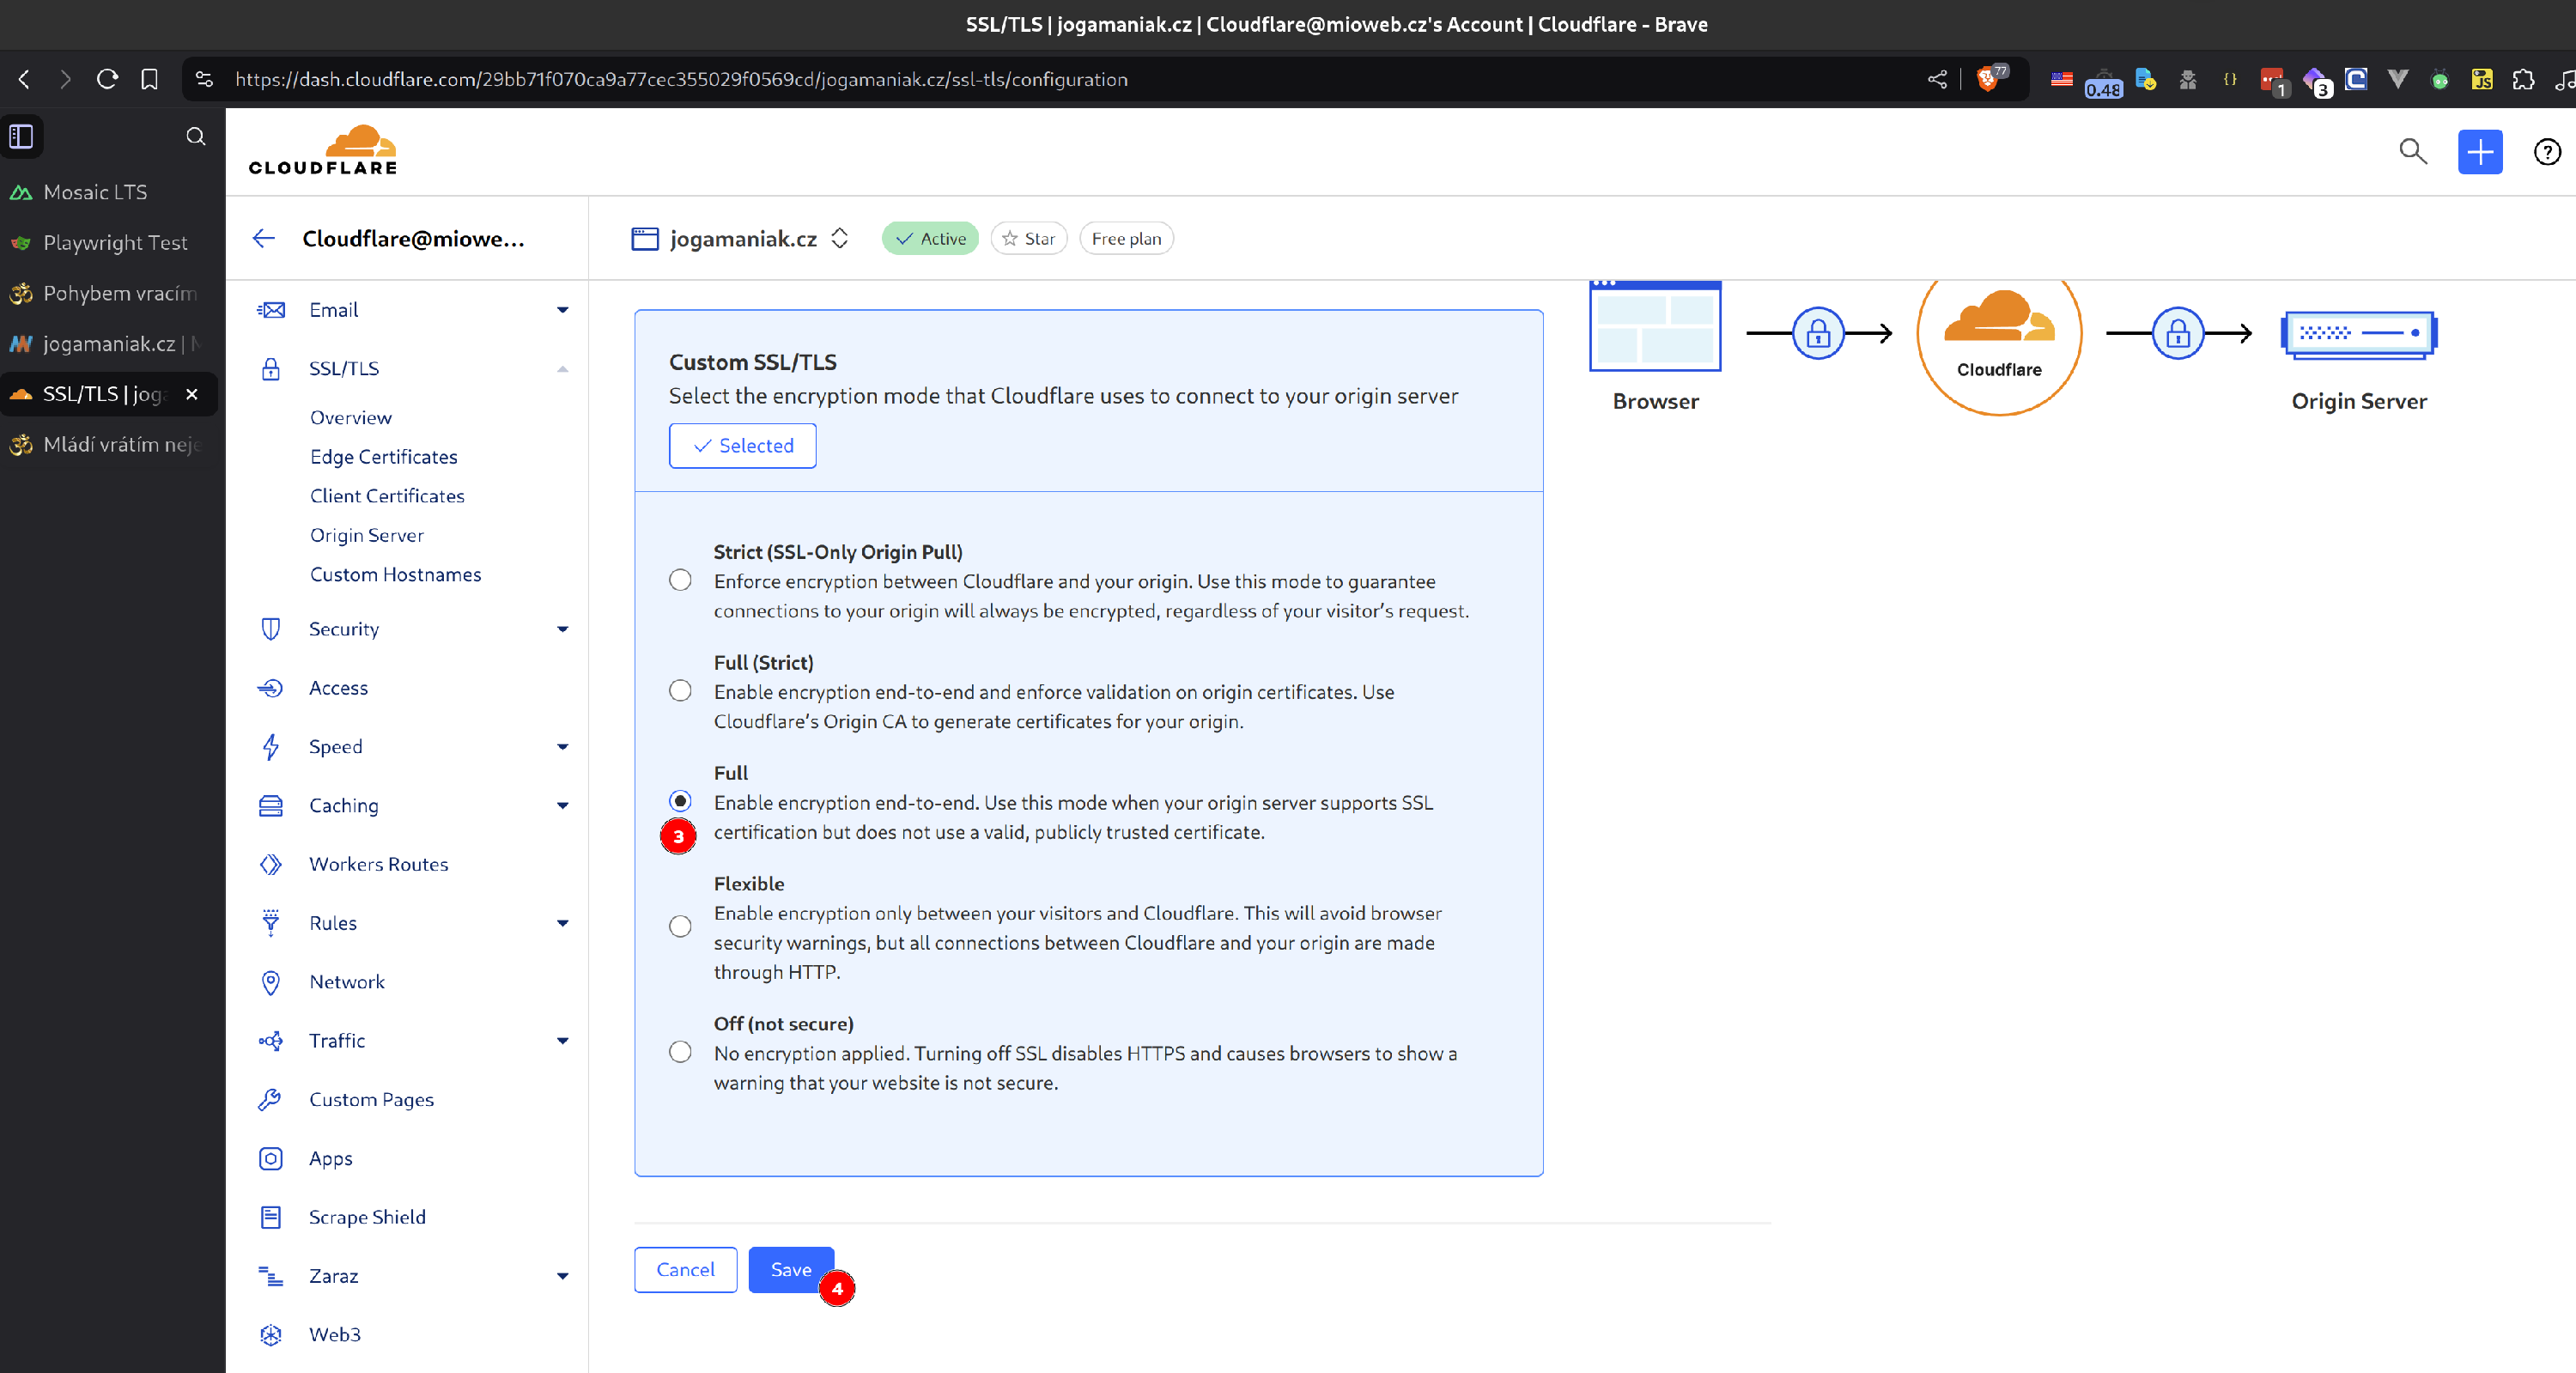Click the back arrow beside the account name
Viewport: 2576px width, 1373px height.
pos(263,238)
